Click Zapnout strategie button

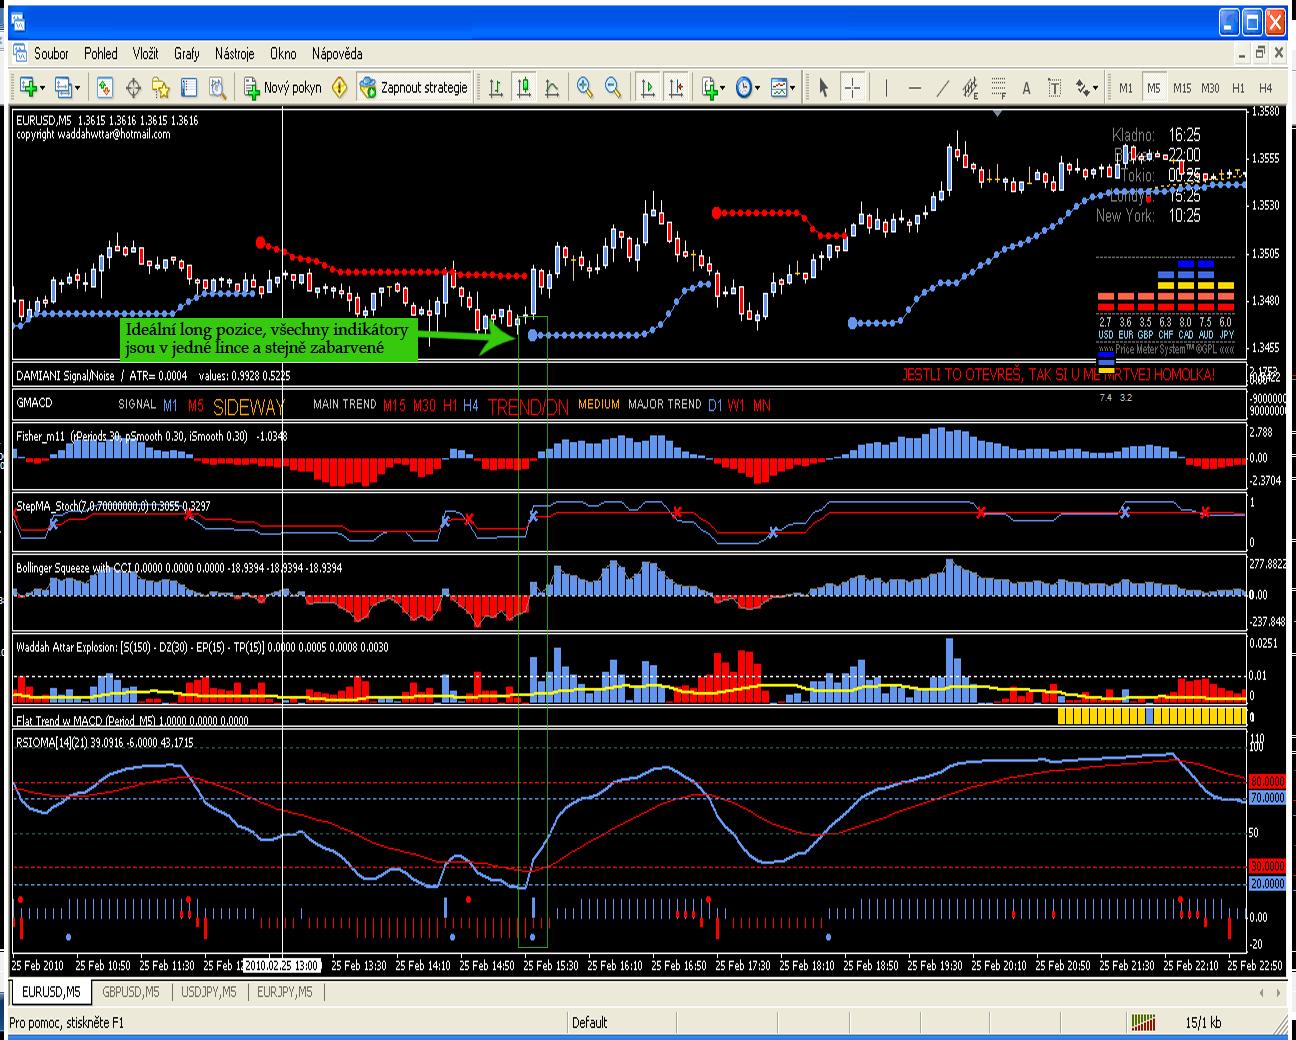[414, 88]
